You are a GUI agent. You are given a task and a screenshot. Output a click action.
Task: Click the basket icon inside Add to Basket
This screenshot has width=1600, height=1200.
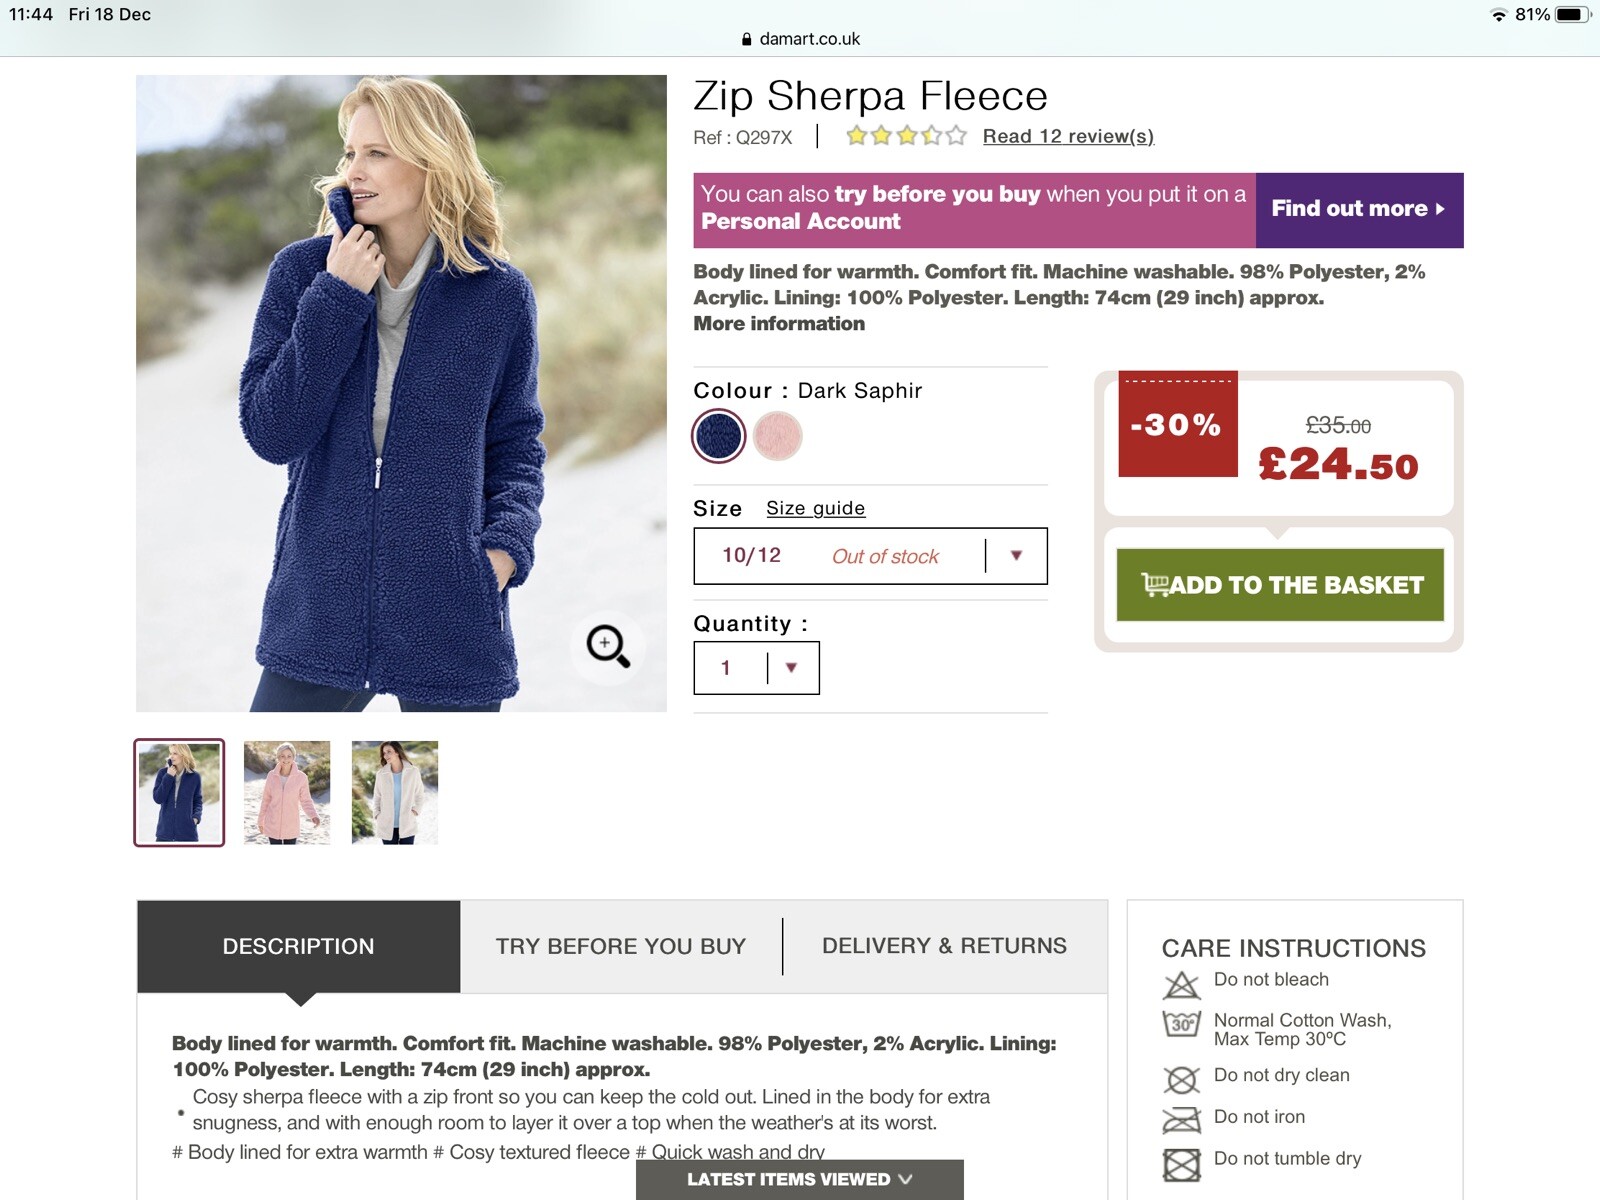point(1157,585)
